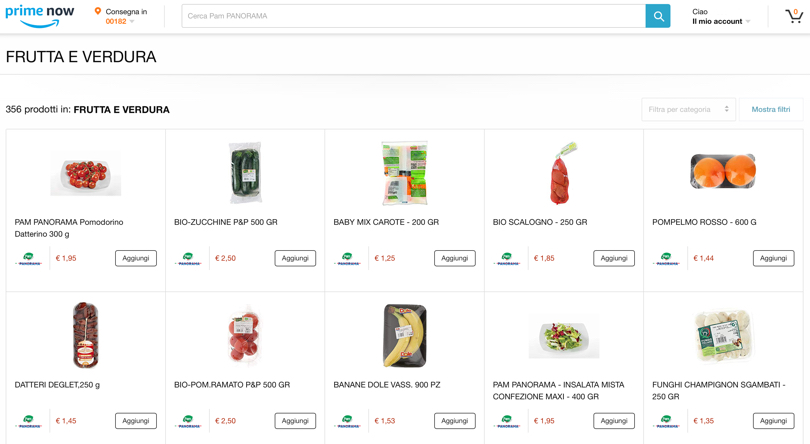Click Panorama logo under Pompelmo Rosso
The image size is (810, 444).
pyautogui.click(x=666, y=259)
